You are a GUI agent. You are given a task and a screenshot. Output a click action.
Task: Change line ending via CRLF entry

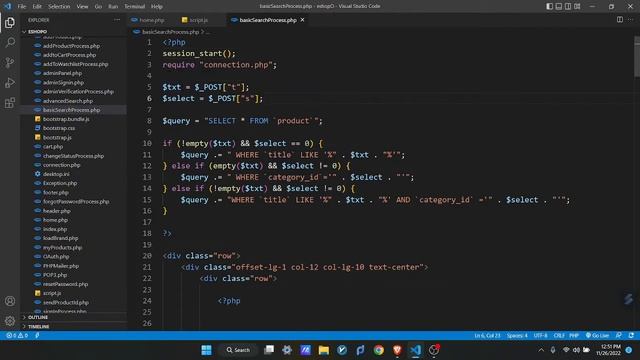coord(559,336)
